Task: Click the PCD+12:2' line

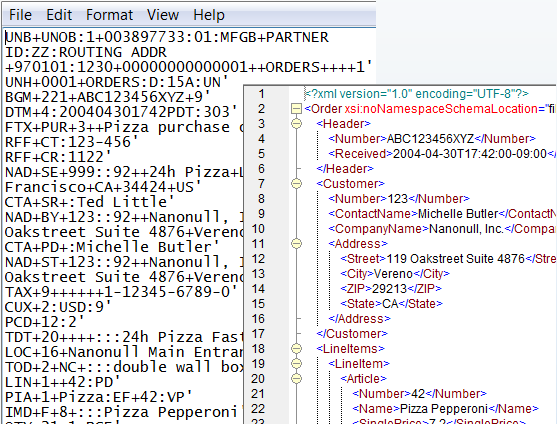Action: point(45,322)
